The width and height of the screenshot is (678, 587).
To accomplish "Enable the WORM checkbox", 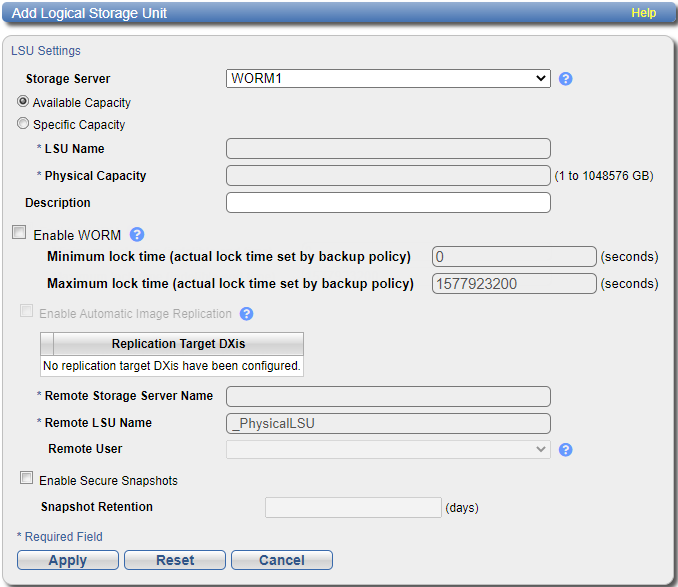I will pos(19,233).
